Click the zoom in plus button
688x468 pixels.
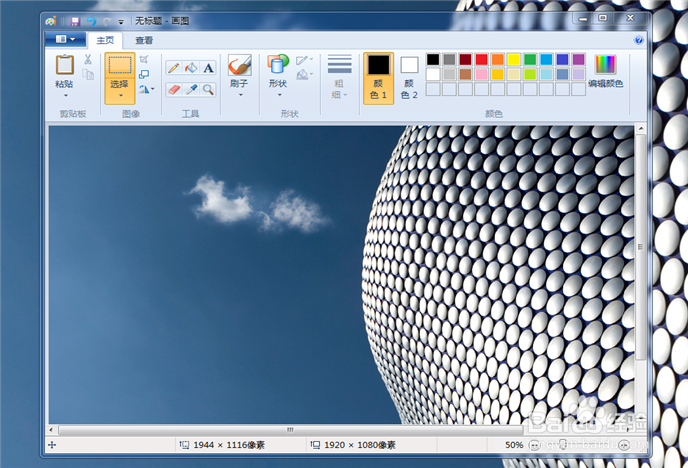click(624, 445)
